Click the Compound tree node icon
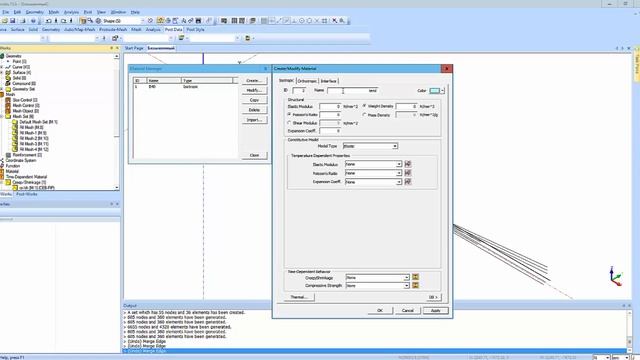Viewport: 640px width, 360px height. [x=8, y=83]
